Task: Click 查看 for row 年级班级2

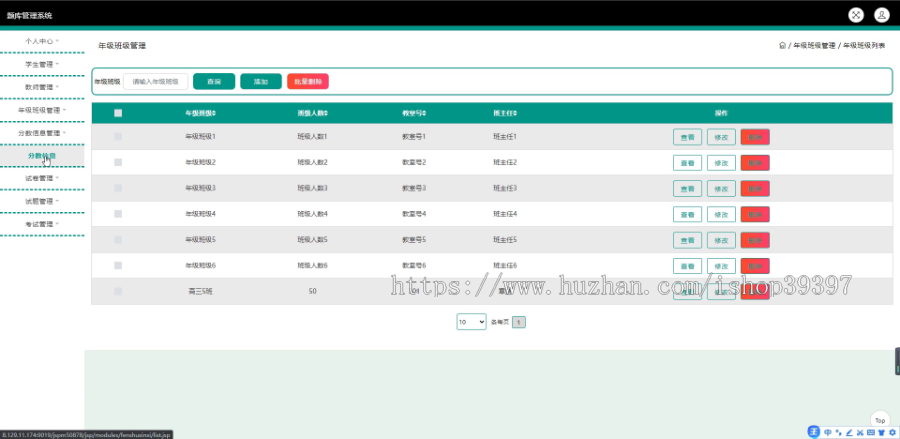Action: [x=687, y=163]
